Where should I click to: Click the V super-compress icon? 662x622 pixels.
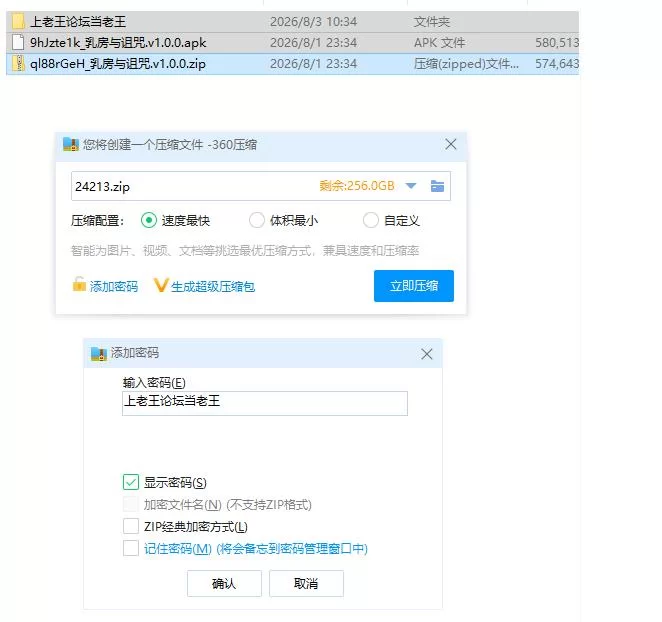point(161,285)
